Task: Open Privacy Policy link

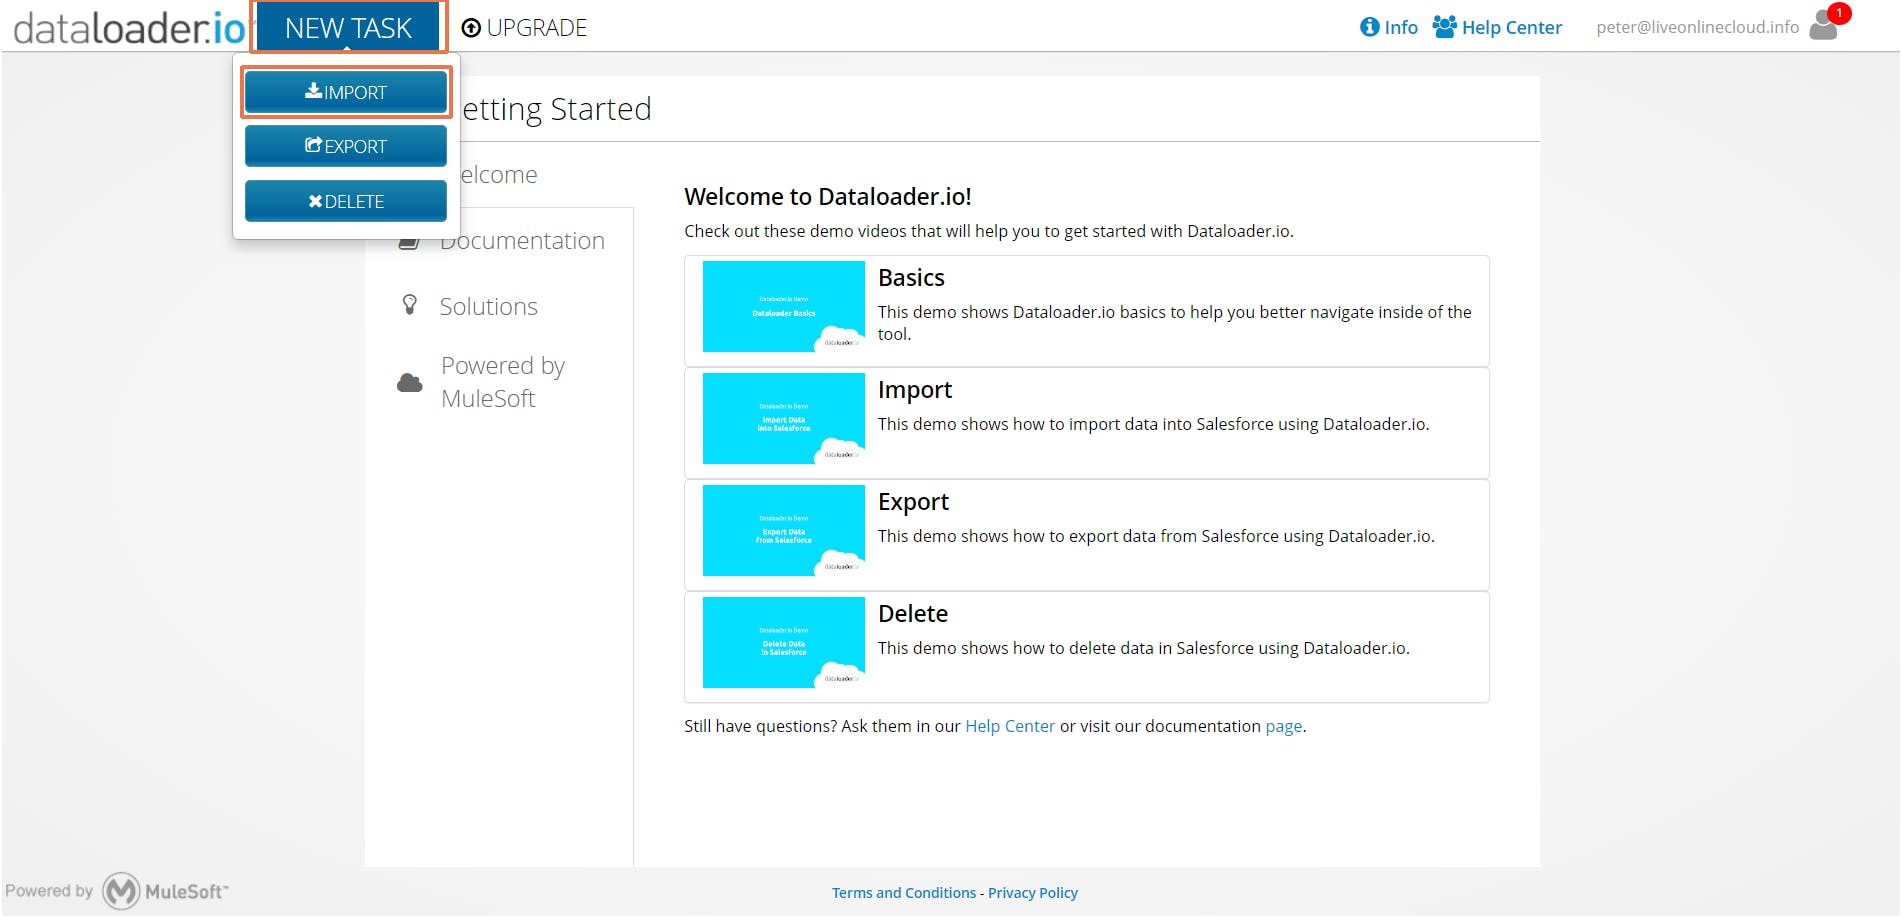Action: [1033, 893]
